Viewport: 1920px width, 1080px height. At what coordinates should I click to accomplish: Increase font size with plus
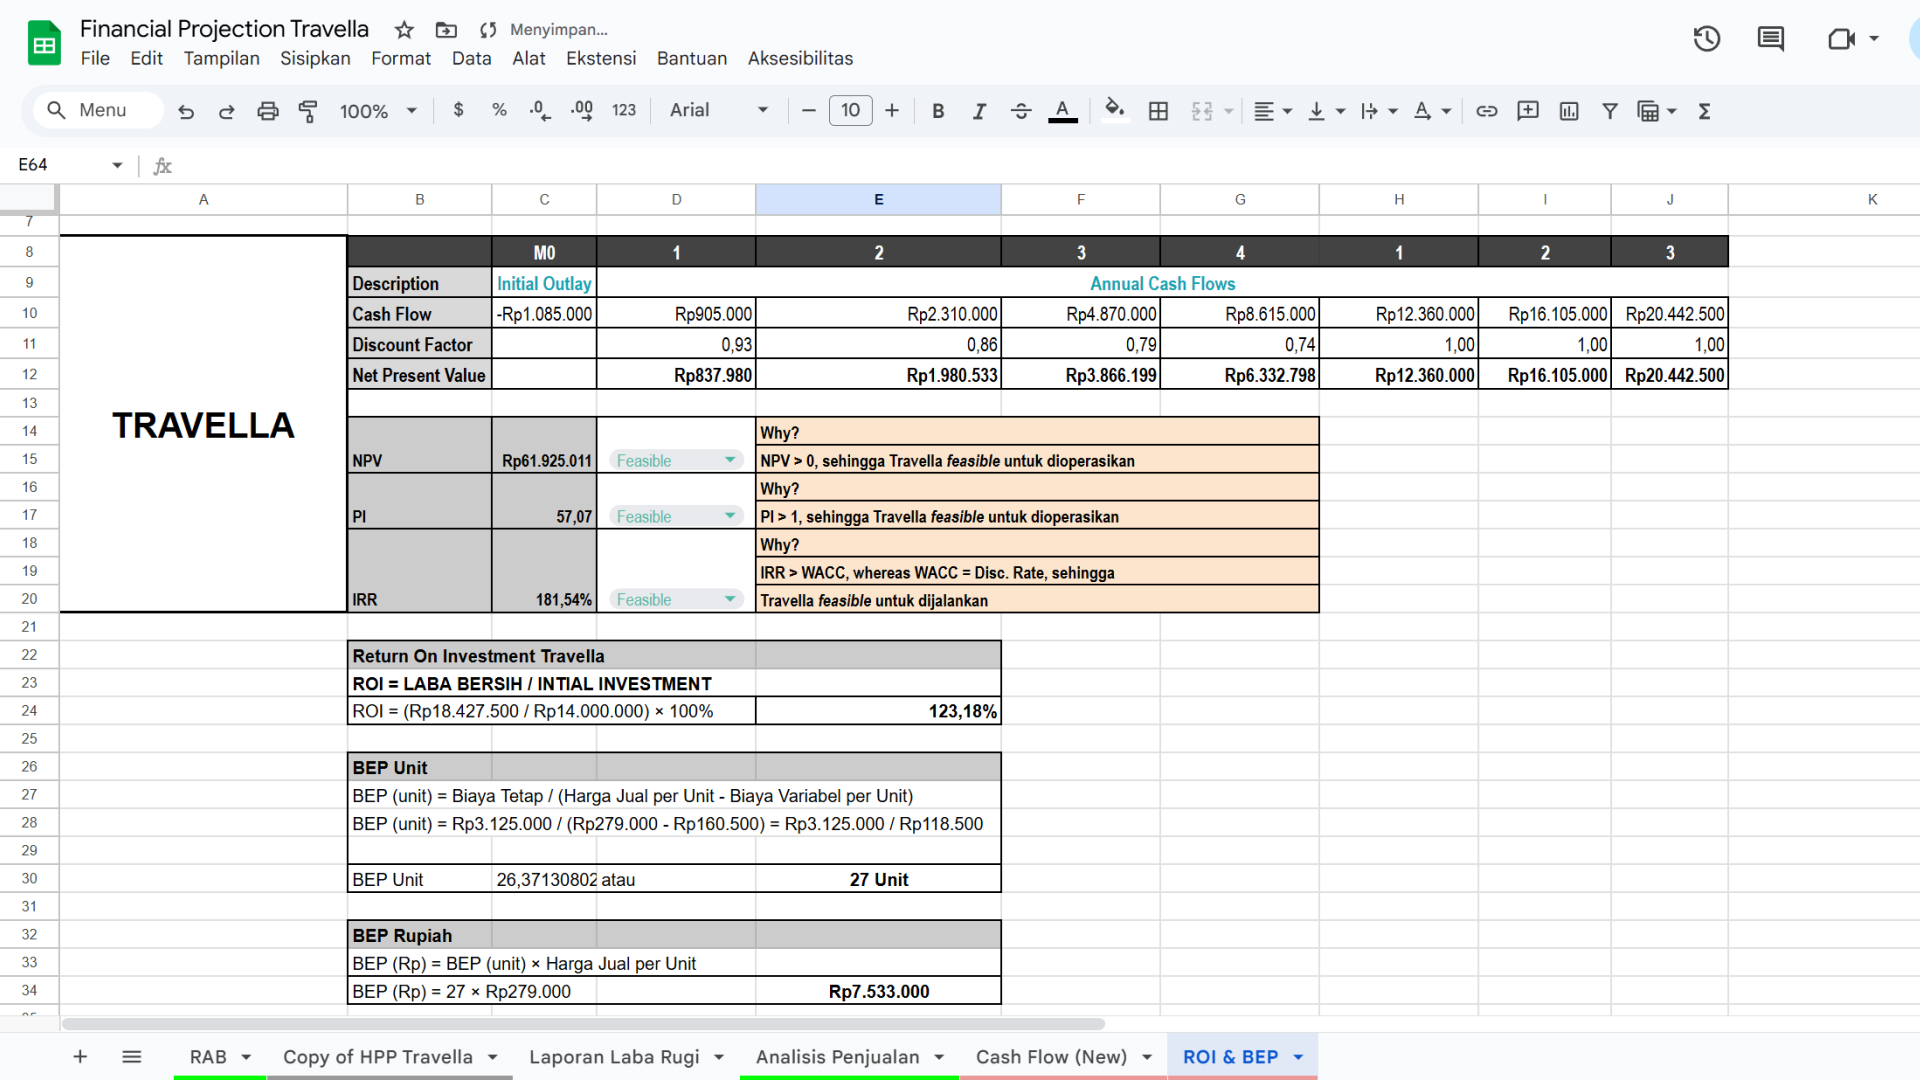pos(892,110)
